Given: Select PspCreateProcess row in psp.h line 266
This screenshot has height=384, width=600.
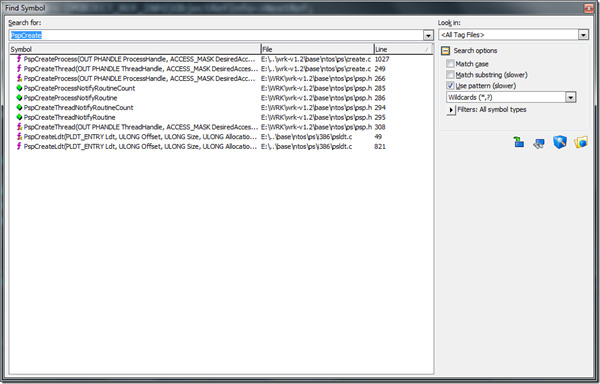Looking at the screenshot, I should [221, 78].
